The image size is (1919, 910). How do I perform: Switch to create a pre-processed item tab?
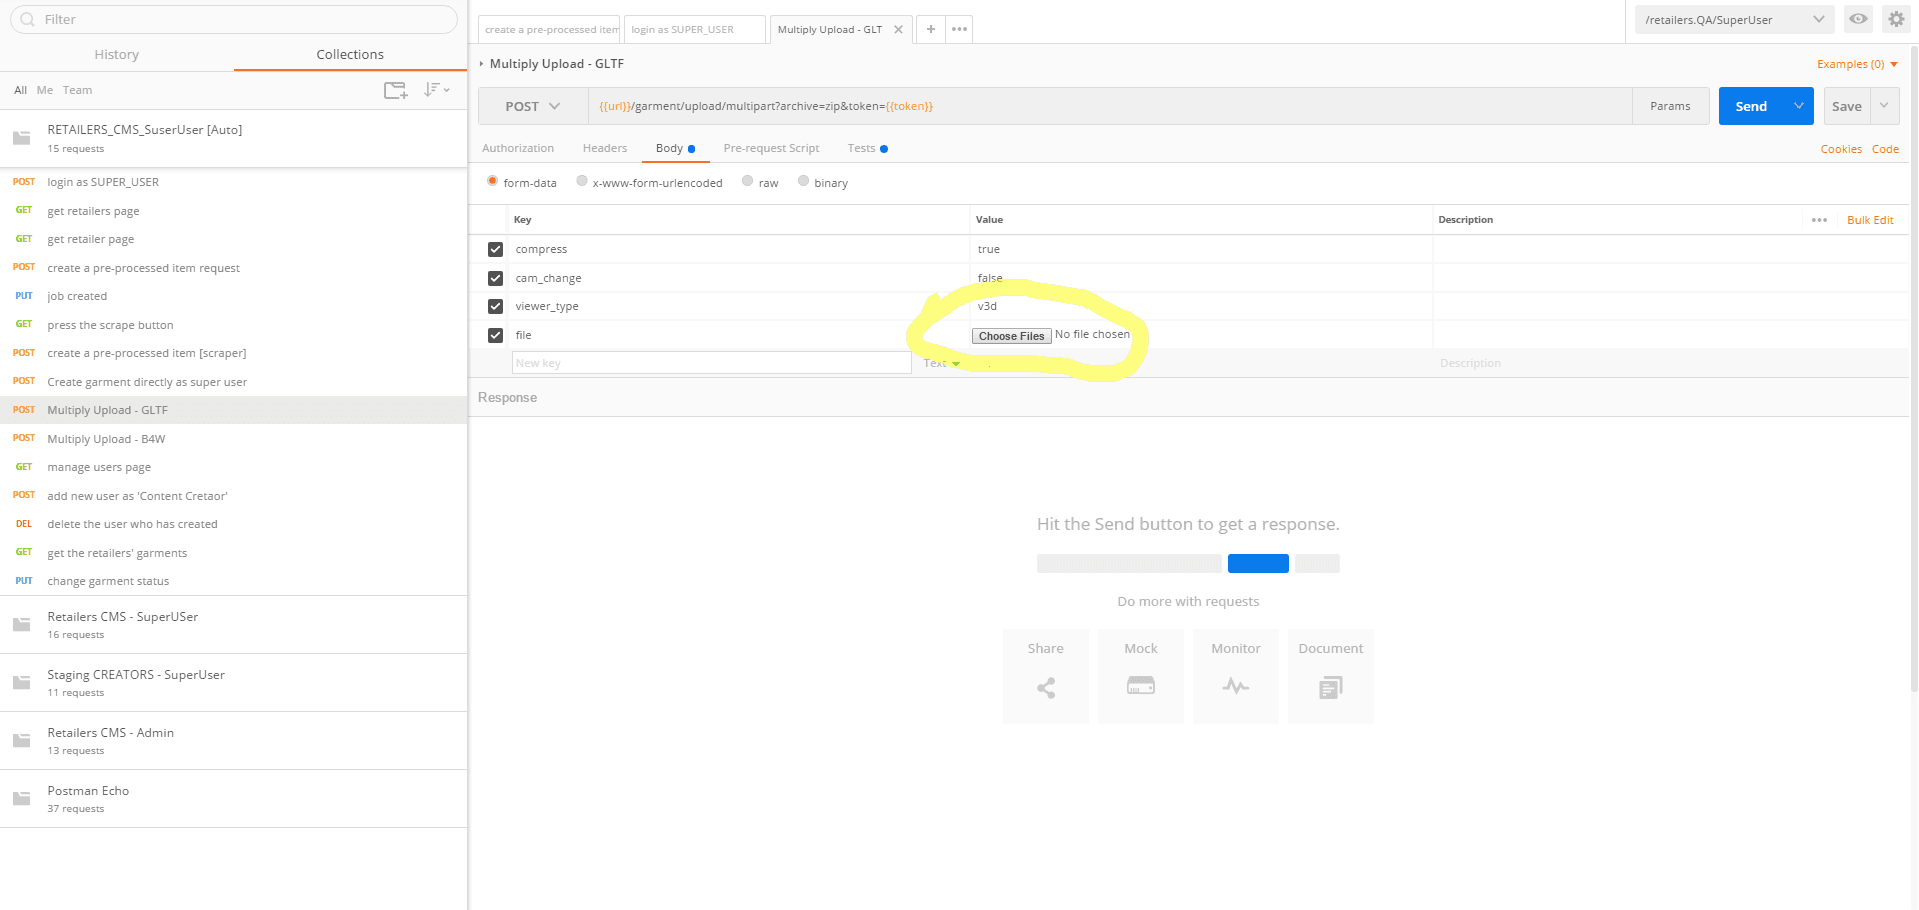tap(549, 30)
